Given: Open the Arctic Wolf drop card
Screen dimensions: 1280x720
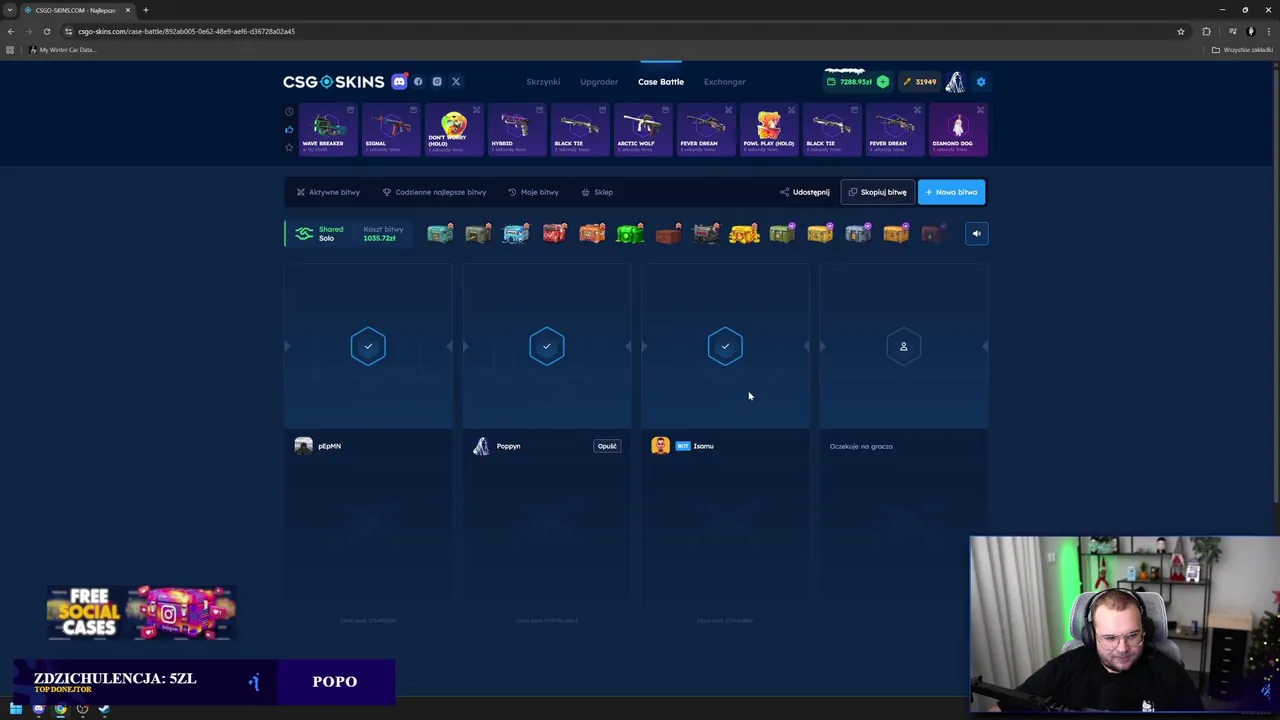Looking at the screenshot, I should click(x=642, y=130).
